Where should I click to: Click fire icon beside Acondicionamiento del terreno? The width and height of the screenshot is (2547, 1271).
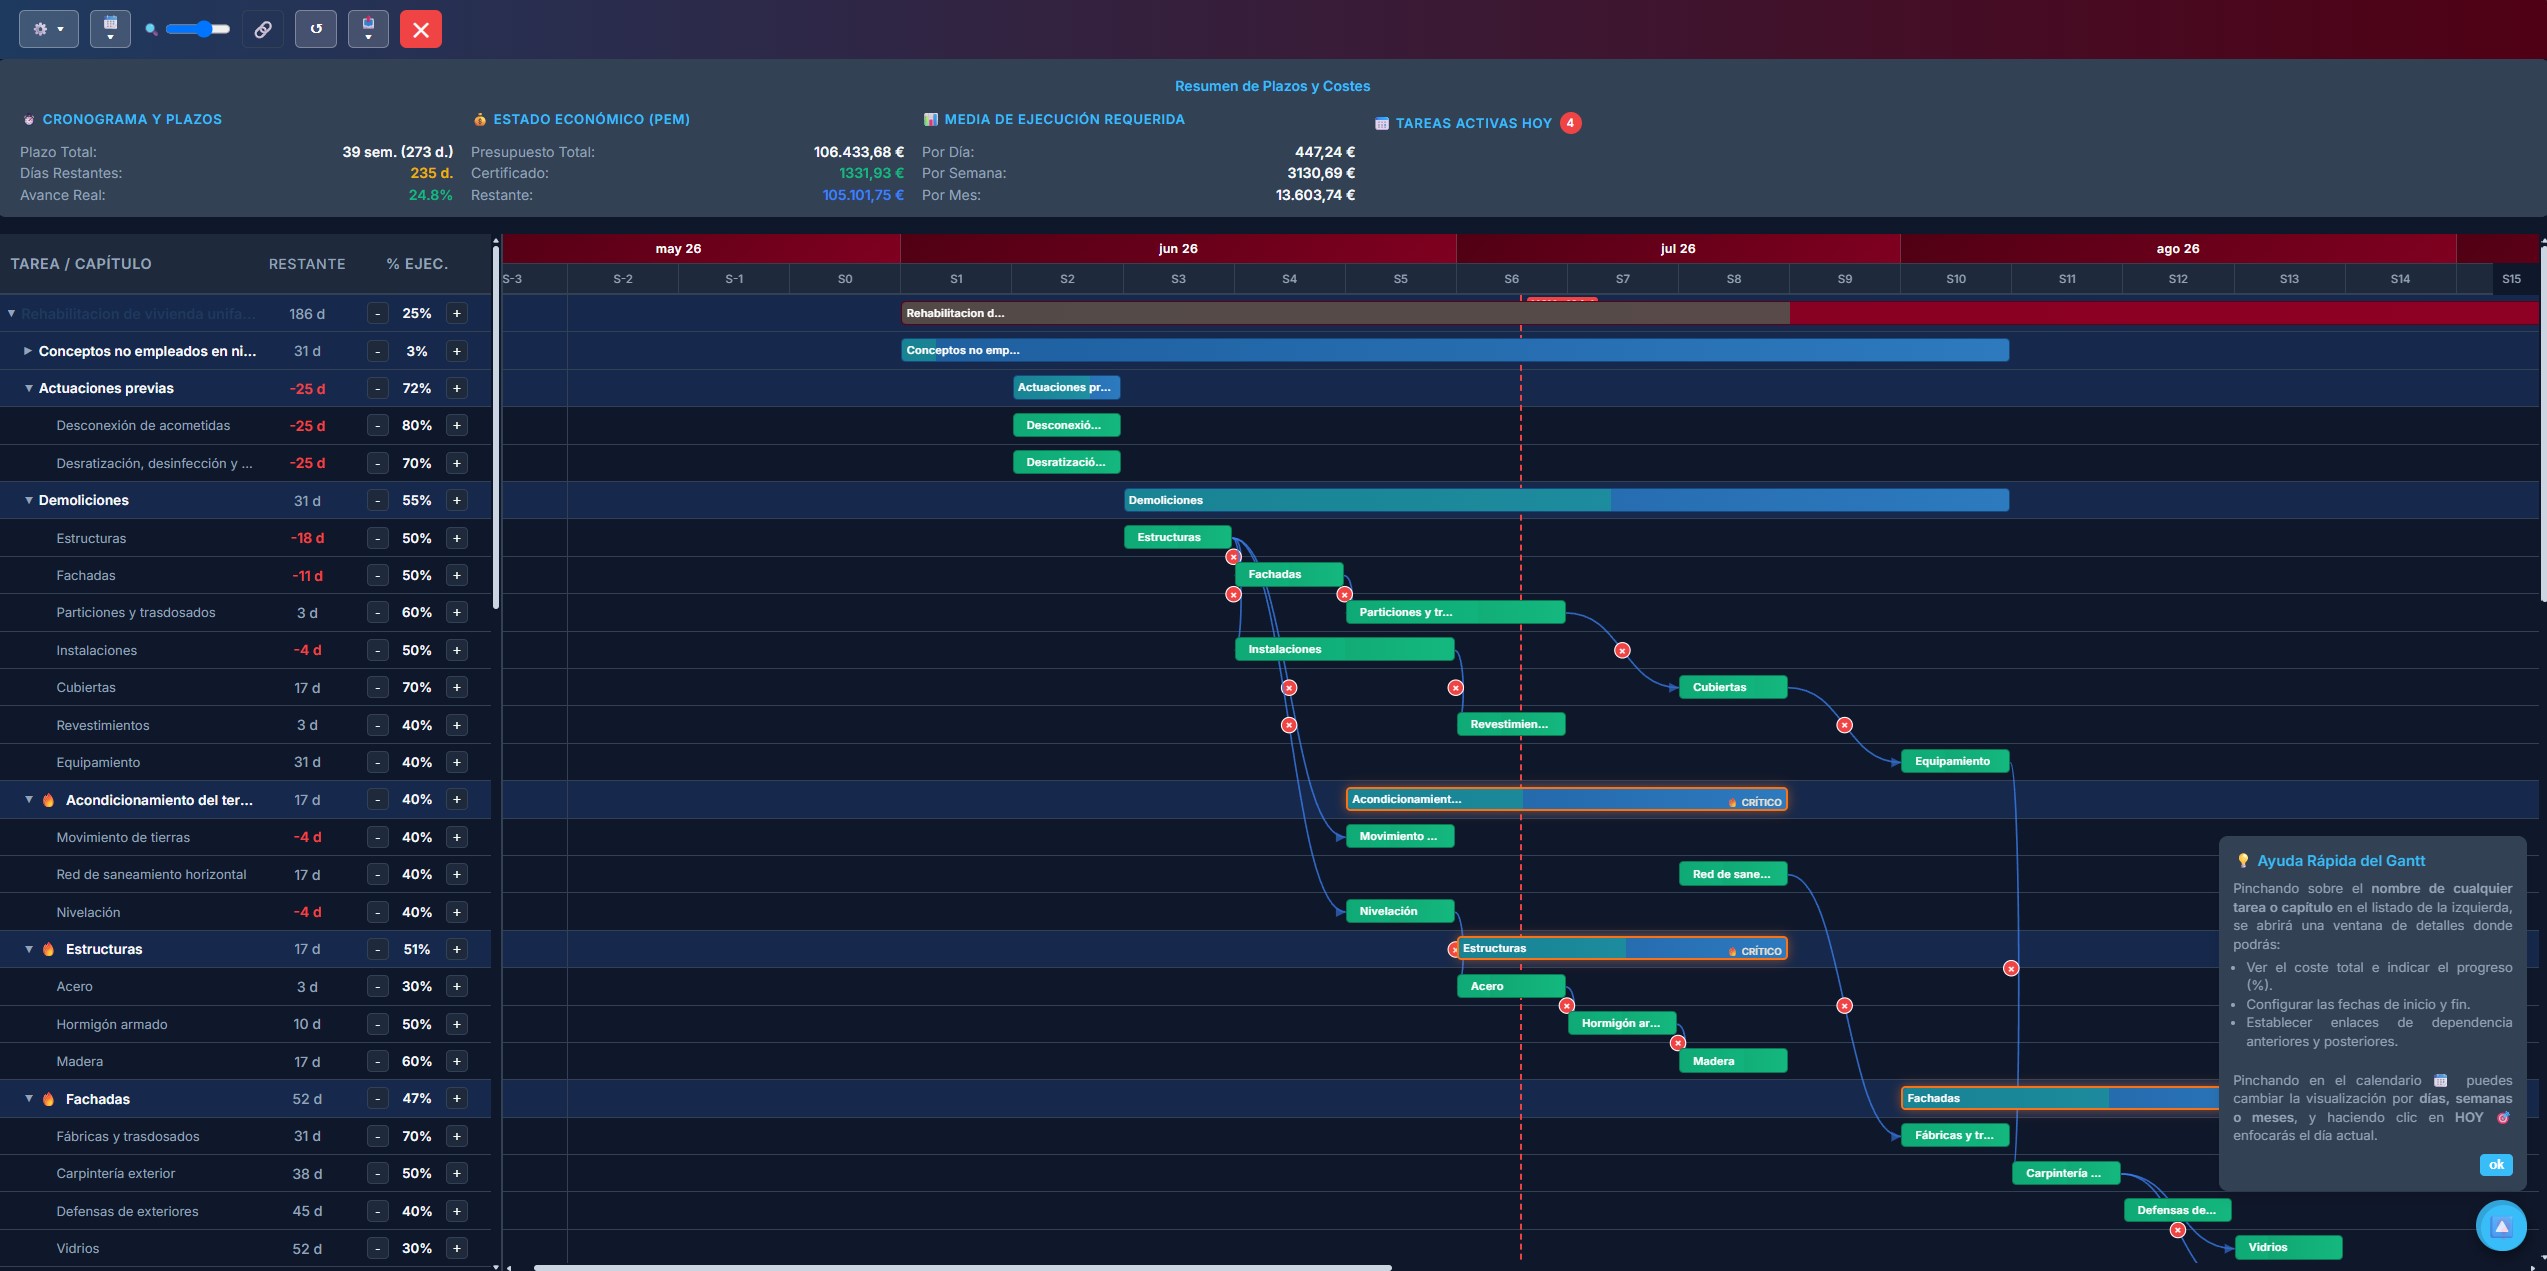tap(48, 800)
